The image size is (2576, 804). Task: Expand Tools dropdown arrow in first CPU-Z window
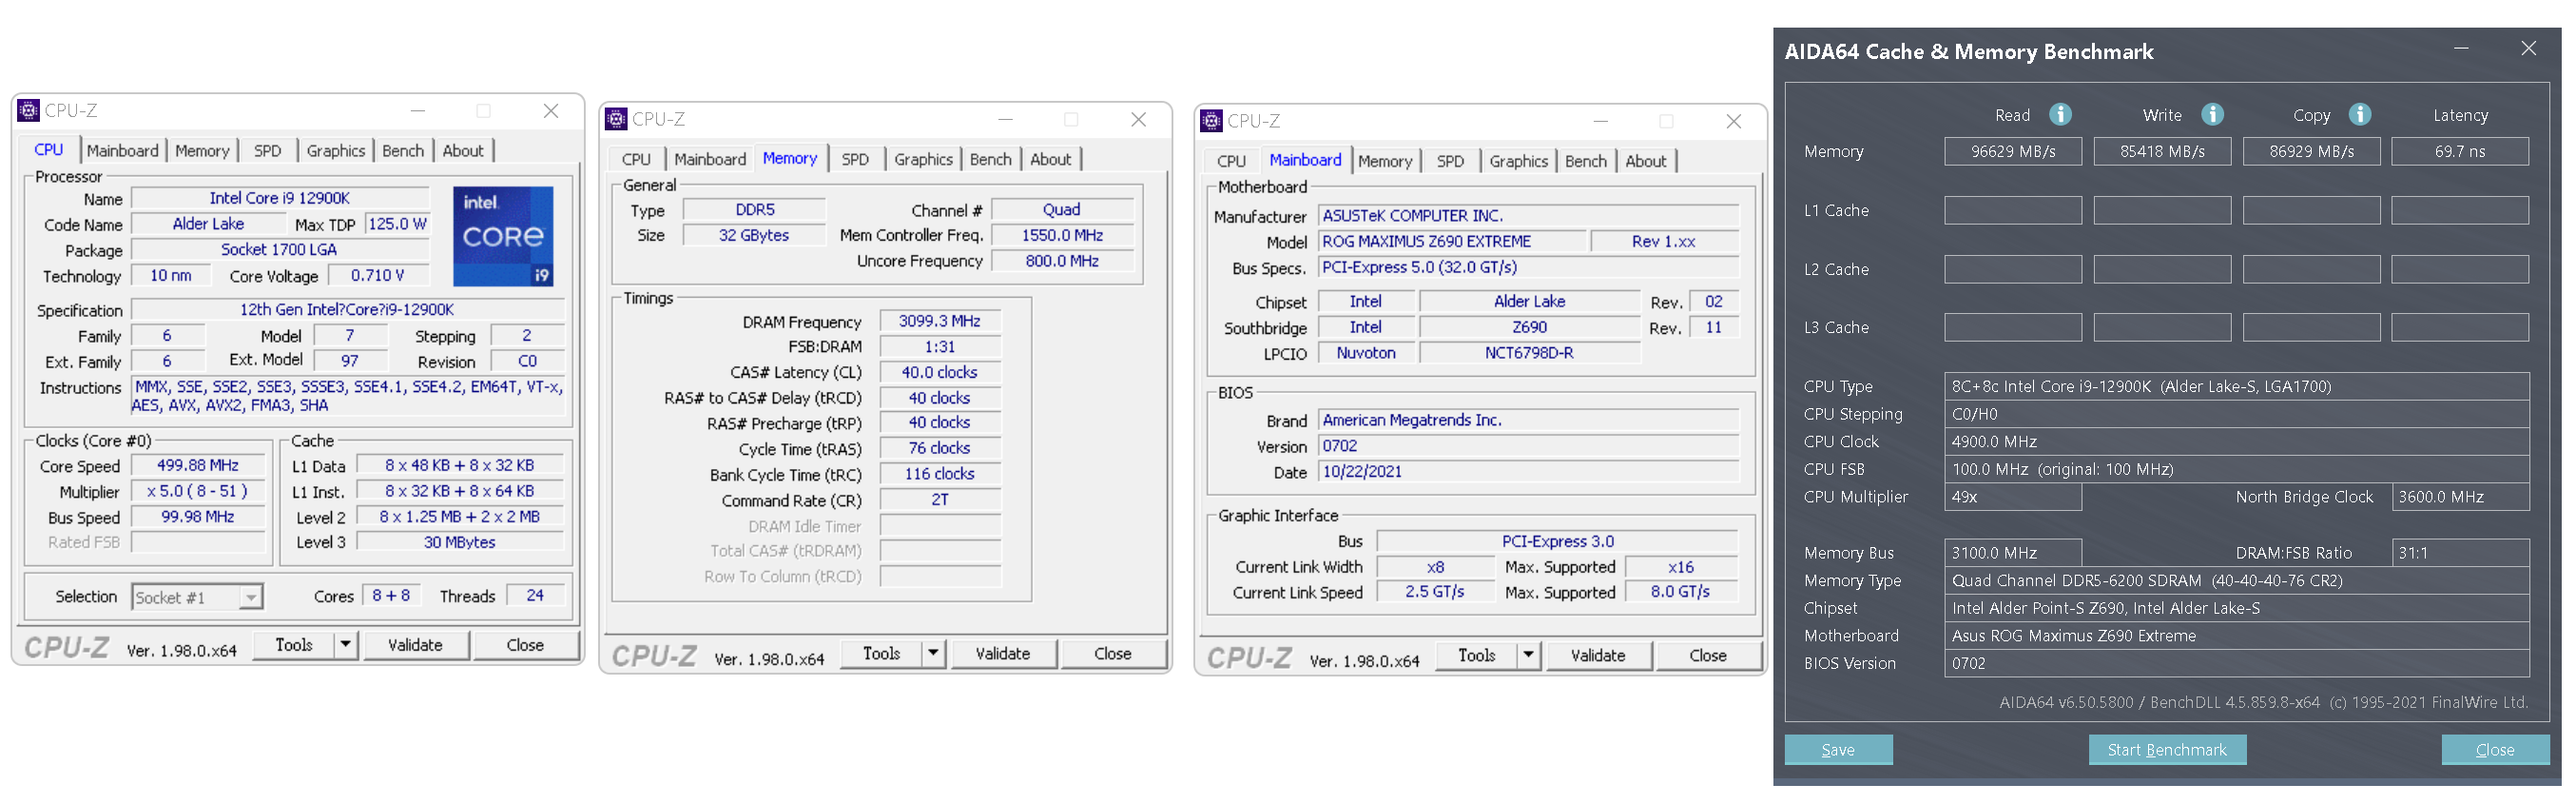point(345,645)
